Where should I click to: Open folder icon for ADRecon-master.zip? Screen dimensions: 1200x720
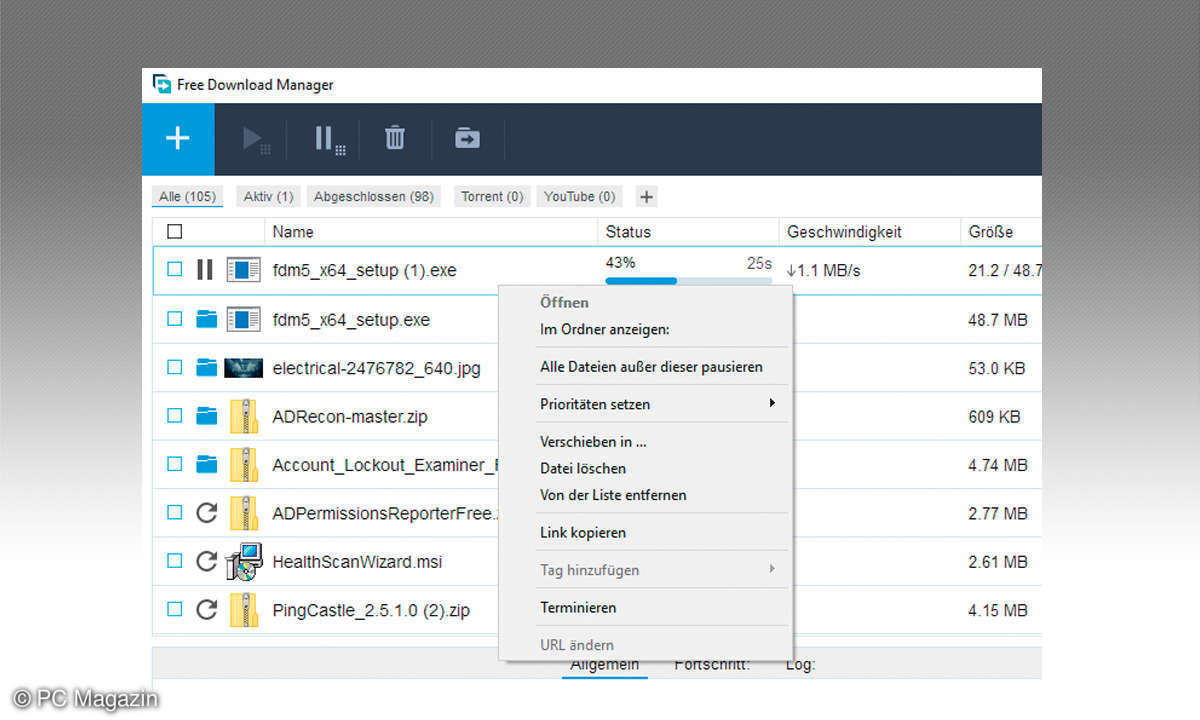206,416
